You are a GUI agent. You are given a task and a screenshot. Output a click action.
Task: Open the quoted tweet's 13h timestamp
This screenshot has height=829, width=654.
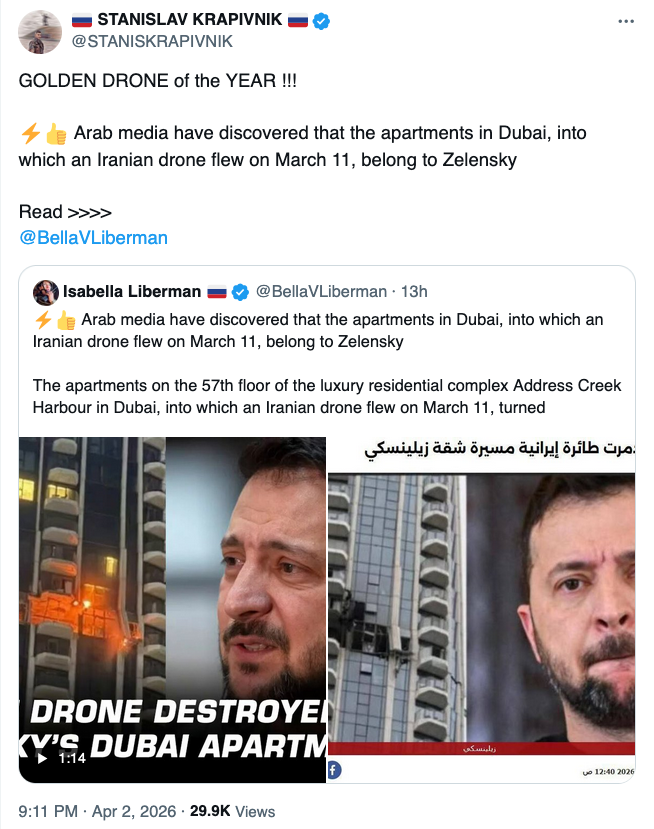[x=414, y=292]
